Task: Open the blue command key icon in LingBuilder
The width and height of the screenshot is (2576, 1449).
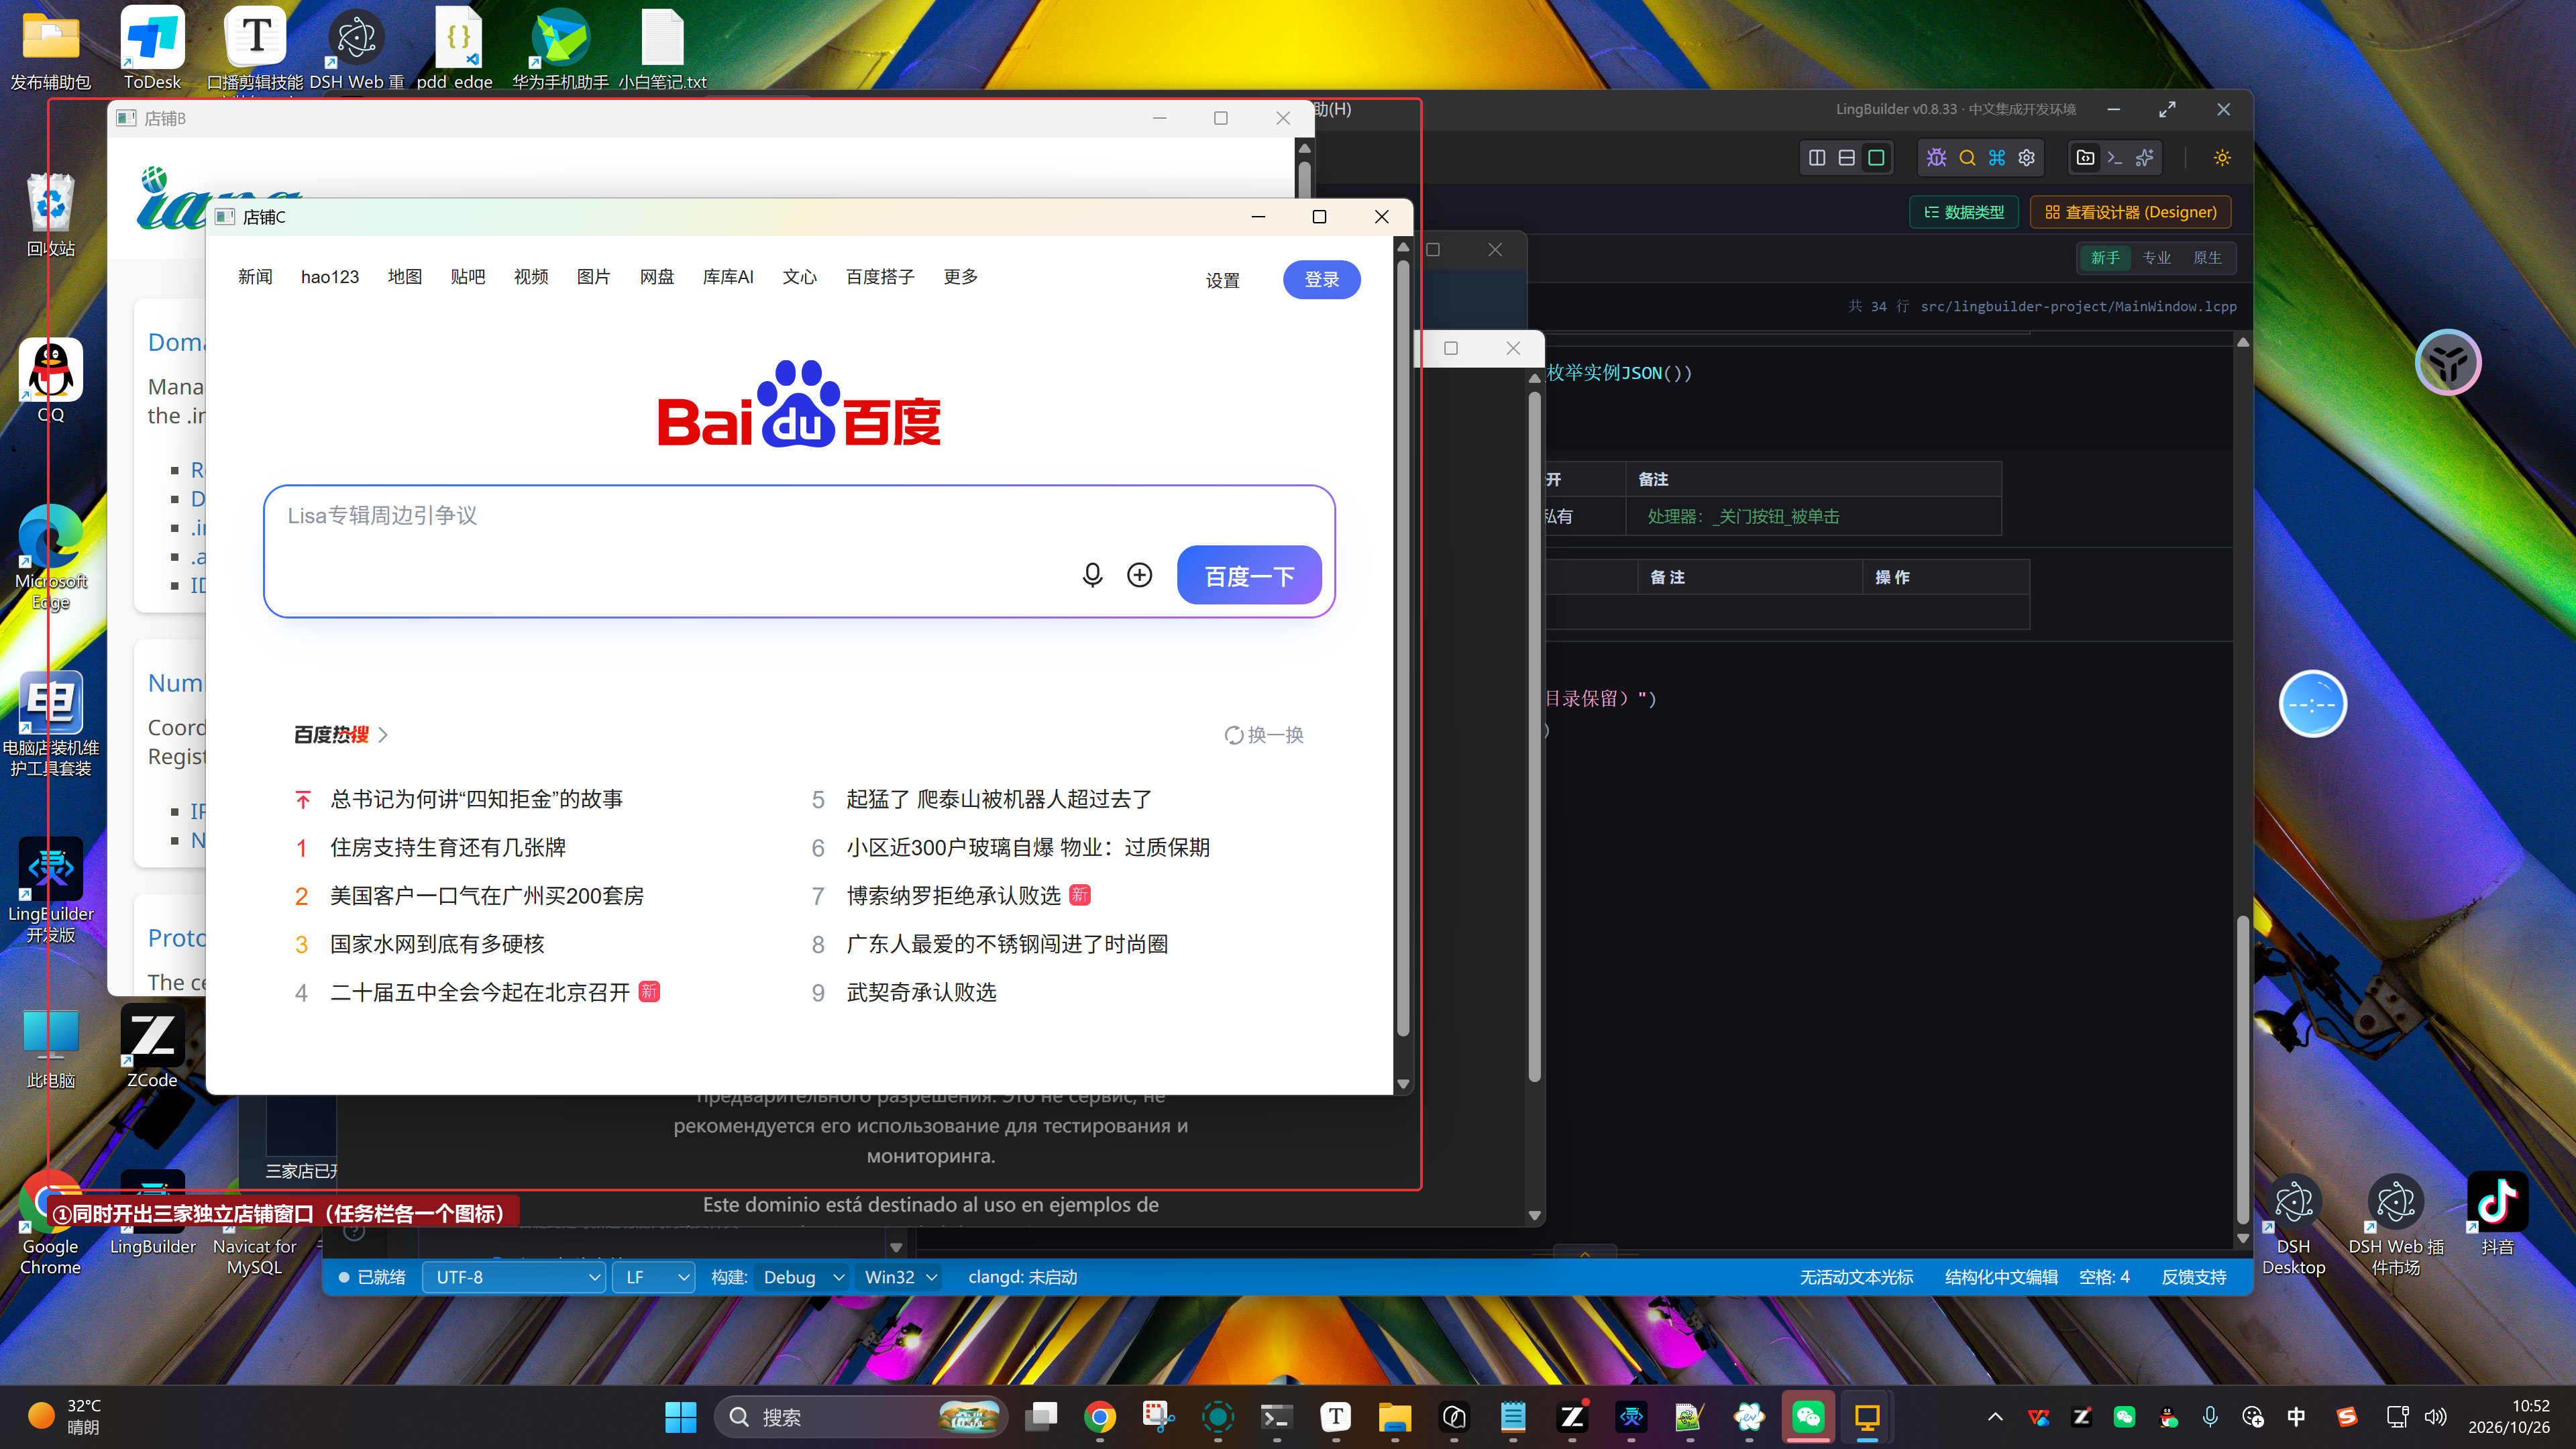Action: click(x=1997, y=158)
